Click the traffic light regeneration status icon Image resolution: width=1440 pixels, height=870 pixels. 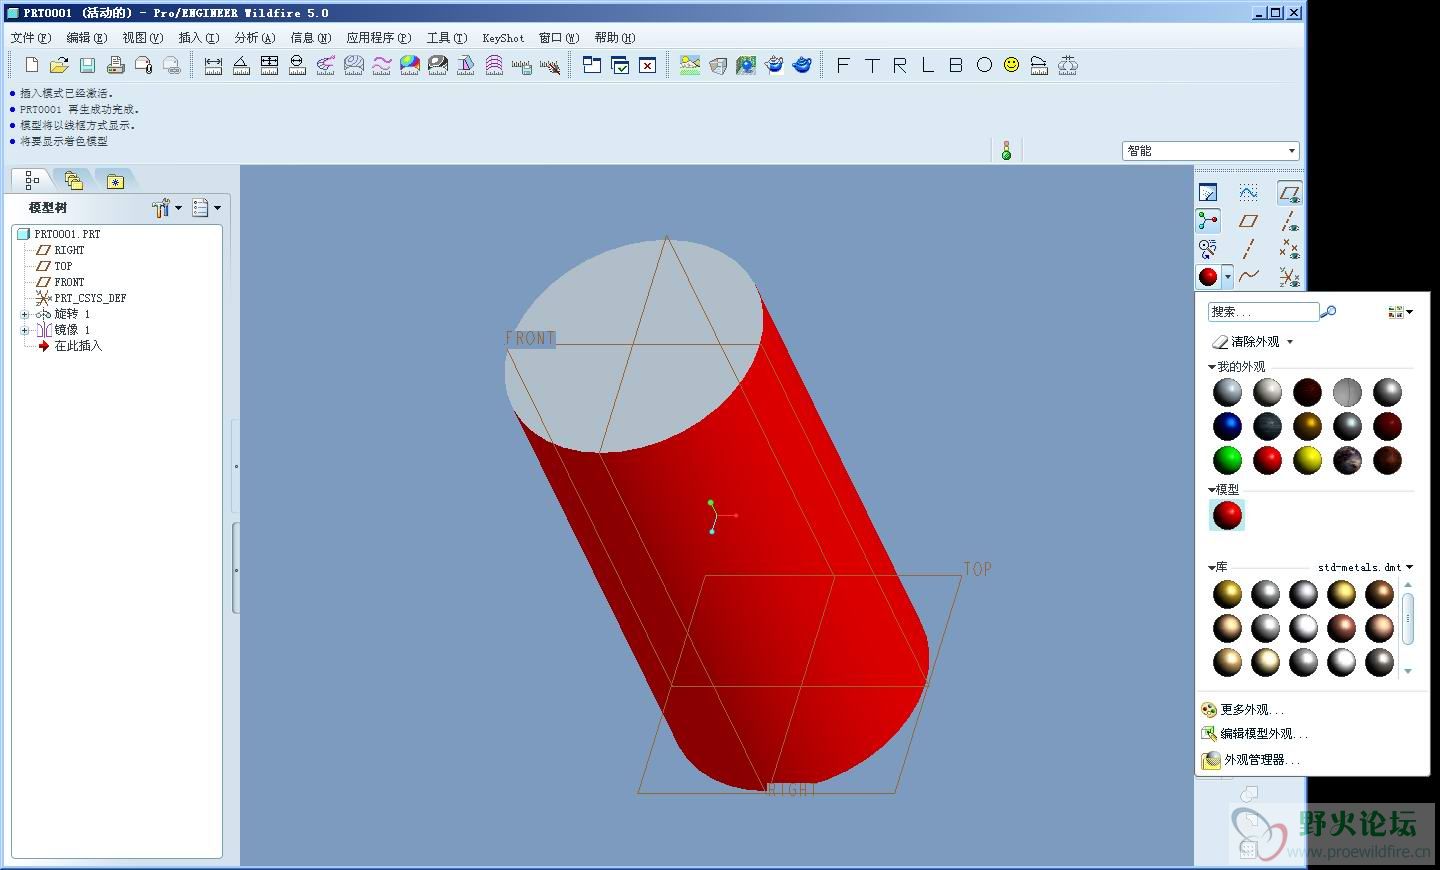(x=1006, y=151)
